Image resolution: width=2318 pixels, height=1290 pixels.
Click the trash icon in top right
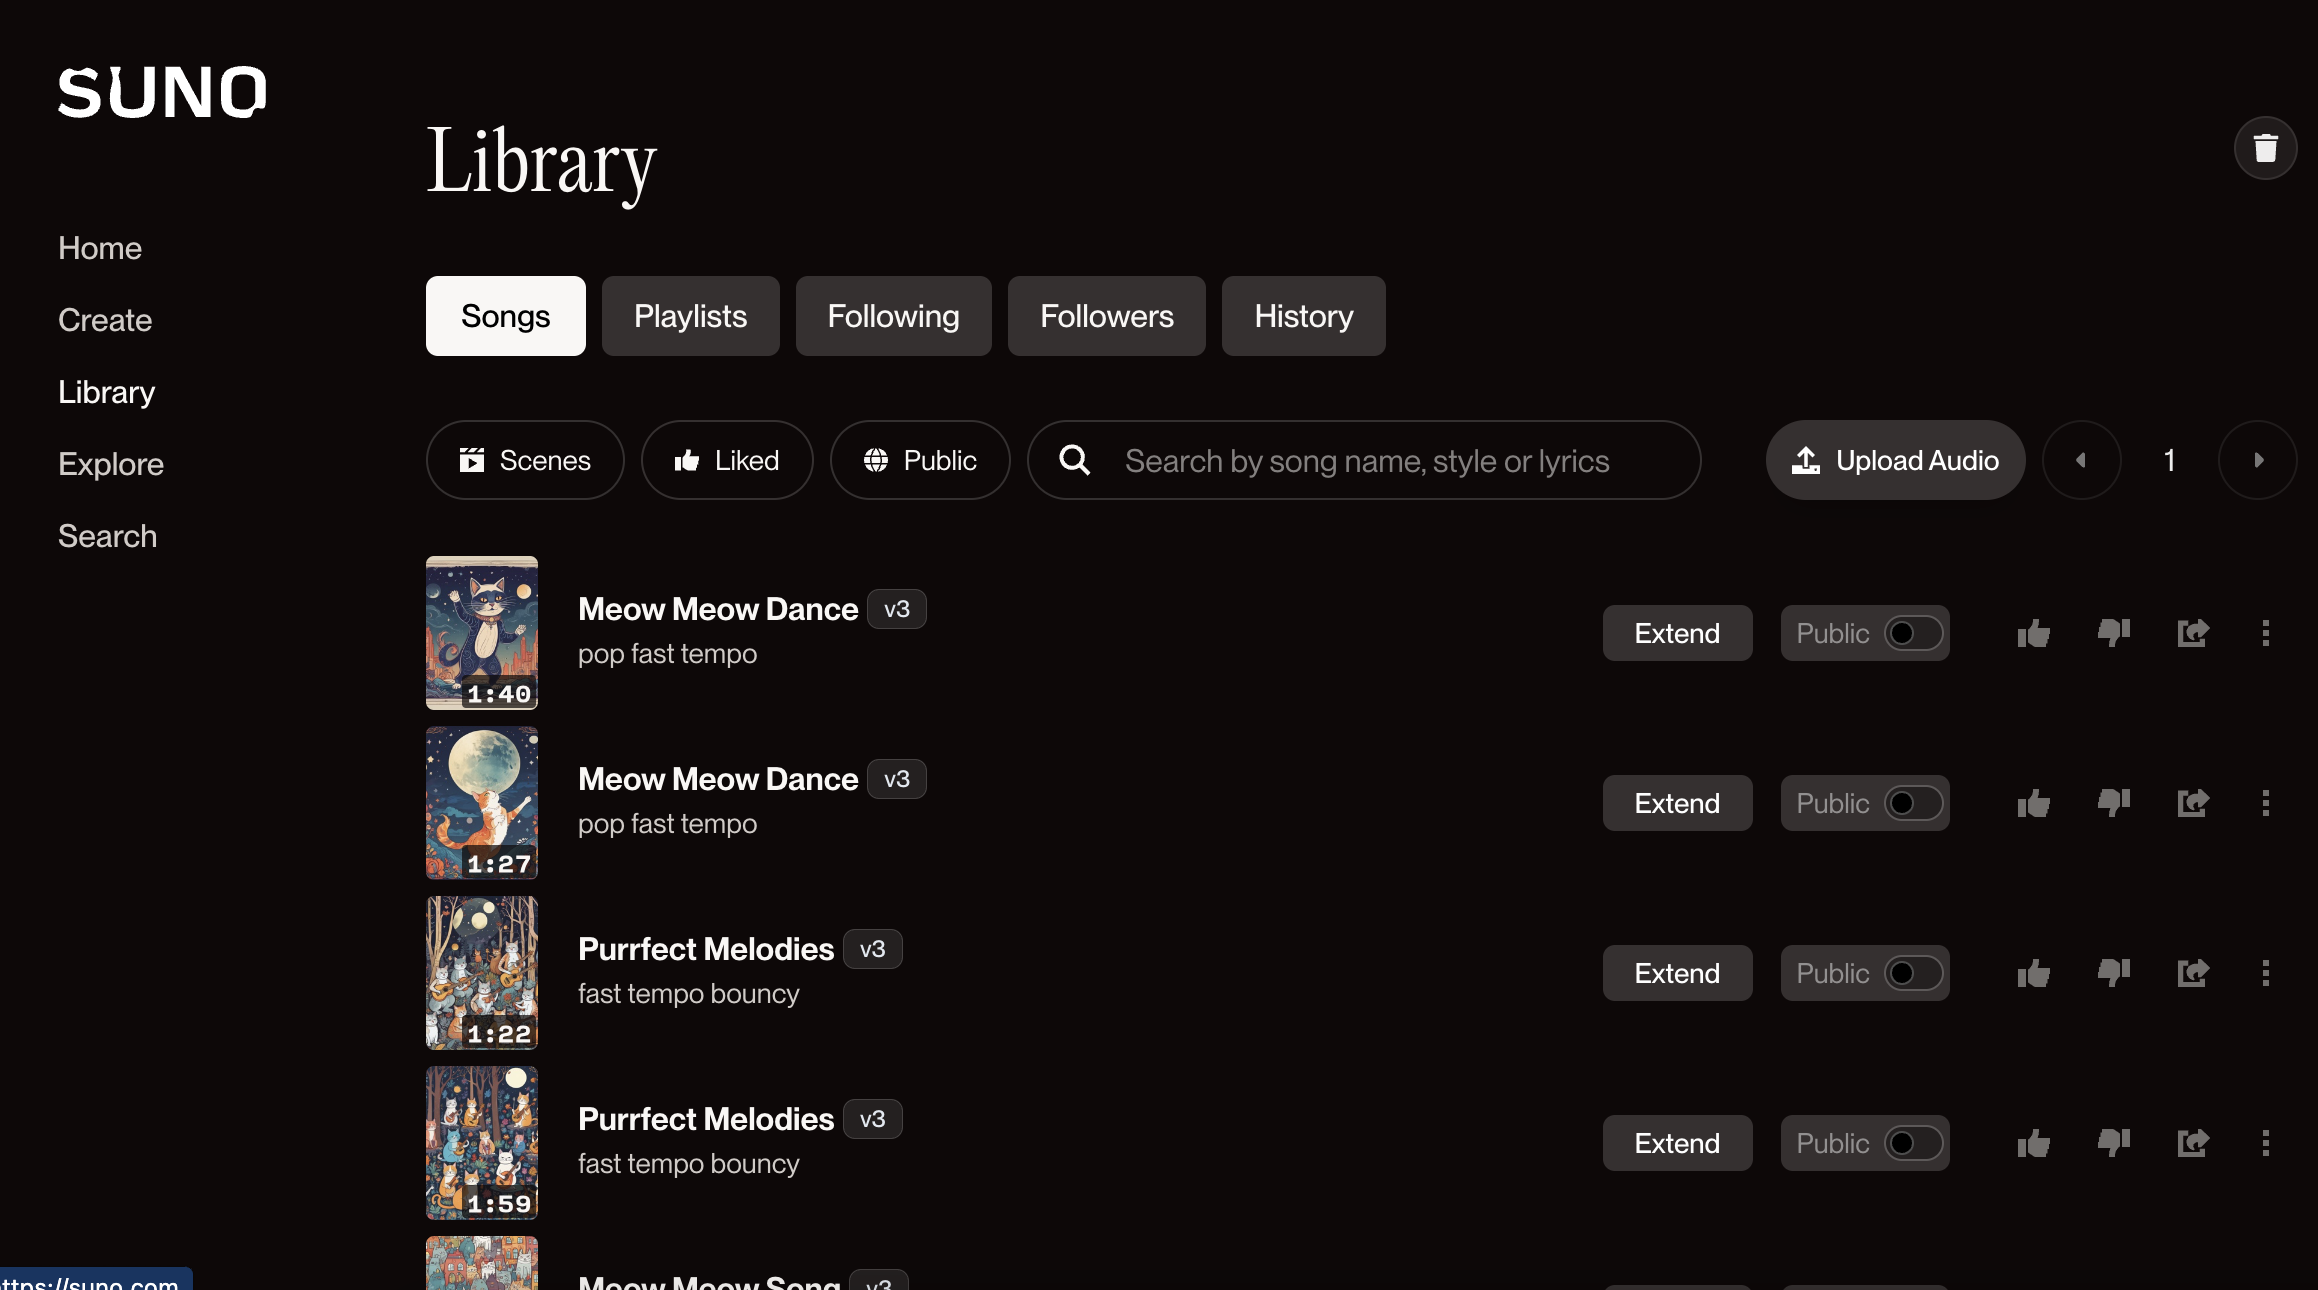[2265, 148]
